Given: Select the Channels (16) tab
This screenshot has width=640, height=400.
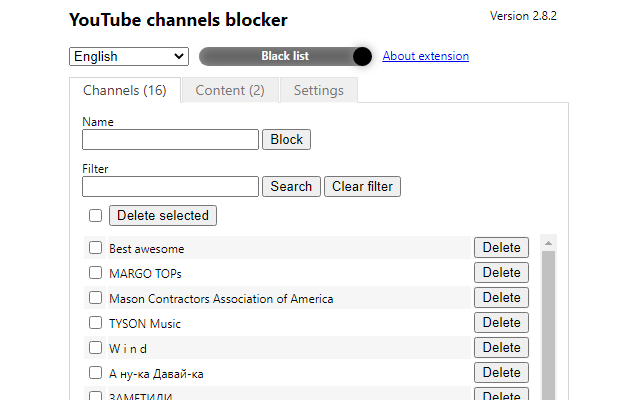Looking at the screenshot, I should click(124, 90).
